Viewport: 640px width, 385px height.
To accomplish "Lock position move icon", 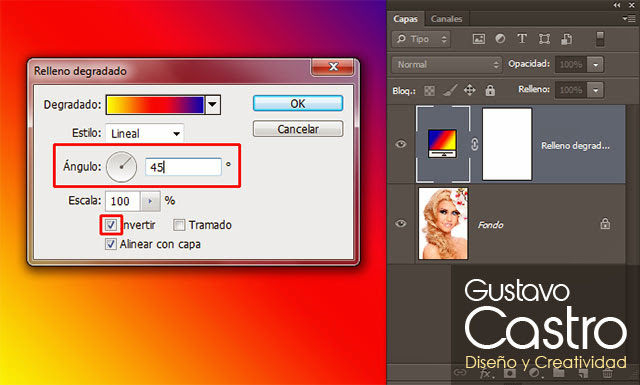I will [x=470, y=90].
